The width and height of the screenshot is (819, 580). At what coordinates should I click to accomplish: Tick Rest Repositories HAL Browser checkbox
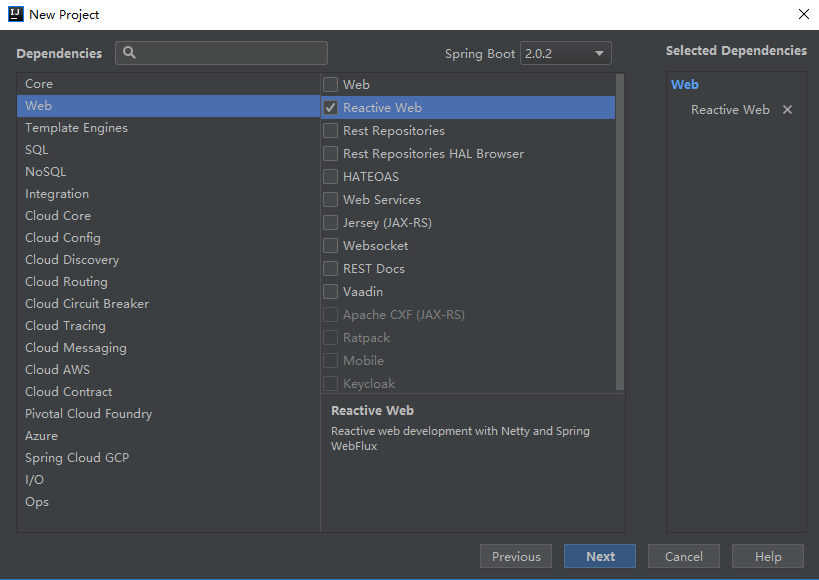(330, 153)
